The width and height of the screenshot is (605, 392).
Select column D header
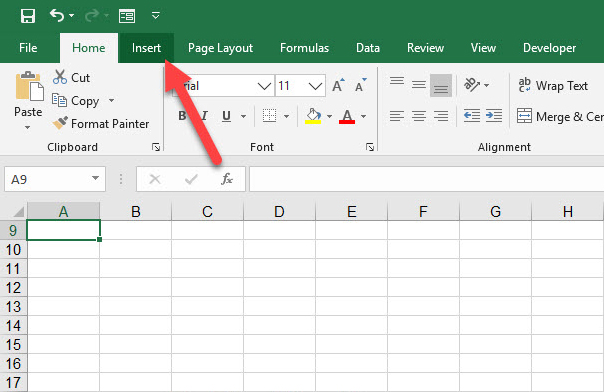click(279, 211)
